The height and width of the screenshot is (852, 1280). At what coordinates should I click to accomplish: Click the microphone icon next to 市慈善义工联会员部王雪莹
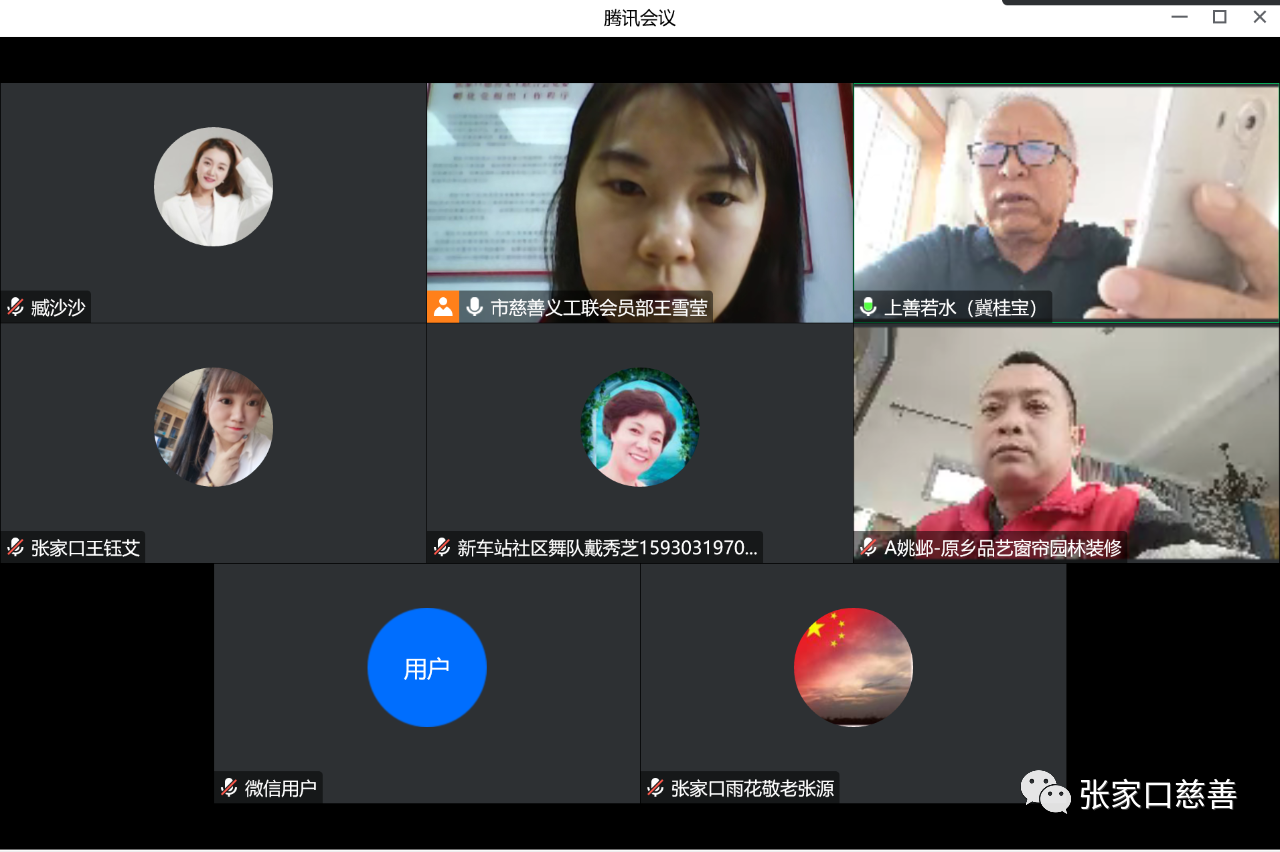point(474,307)
